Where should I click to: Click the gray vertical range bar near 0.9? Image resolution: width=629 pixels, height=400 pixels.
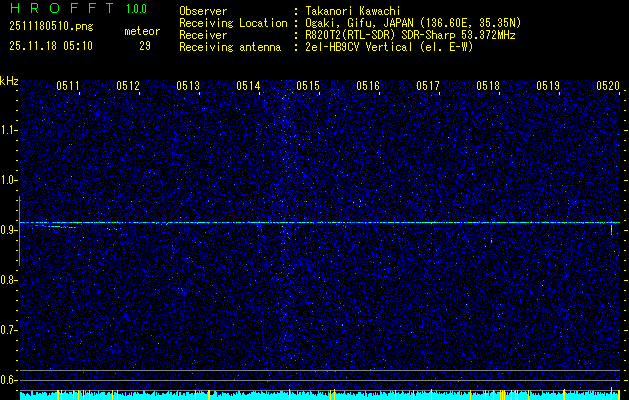(20, 231)
